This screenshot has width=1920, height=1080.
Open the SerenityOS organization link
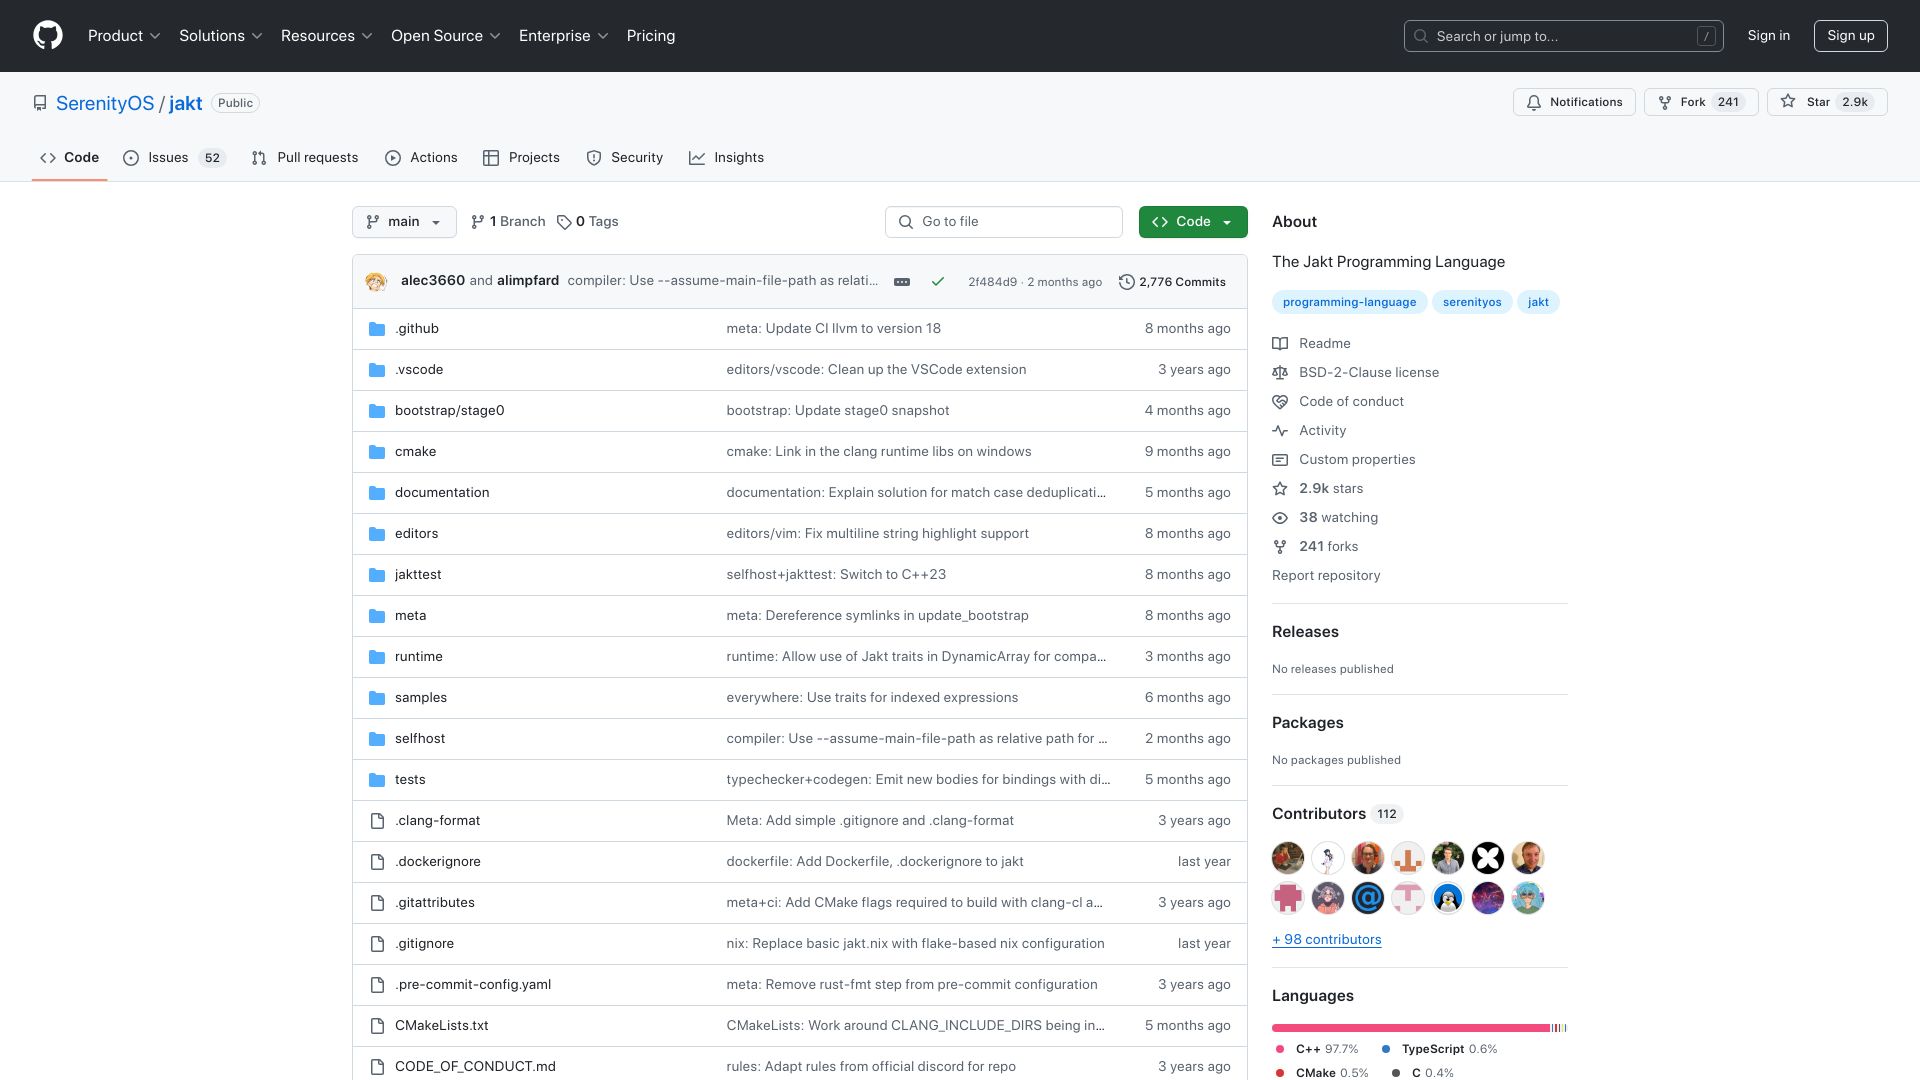(x=105, y=104)
